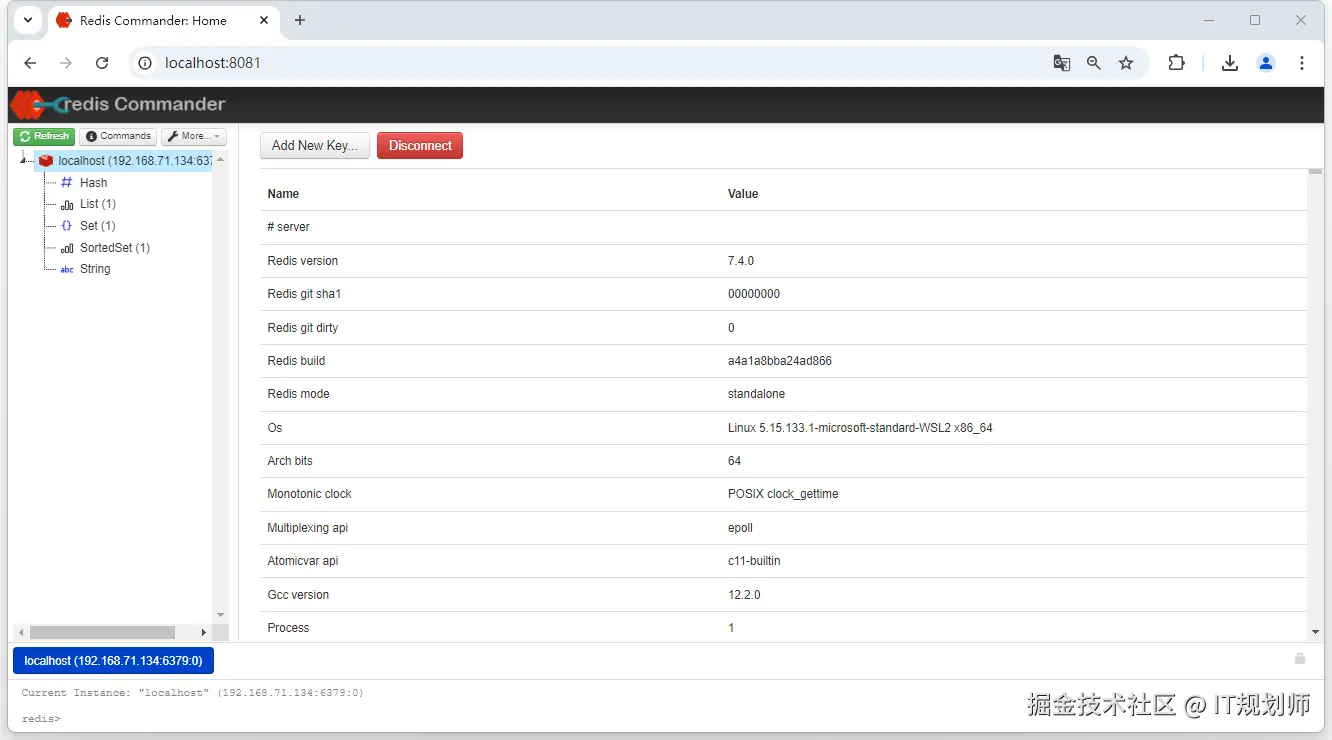Click the Arch bits value 64
This screenshot has height=740, width=1332.
(x=734, y=461)
